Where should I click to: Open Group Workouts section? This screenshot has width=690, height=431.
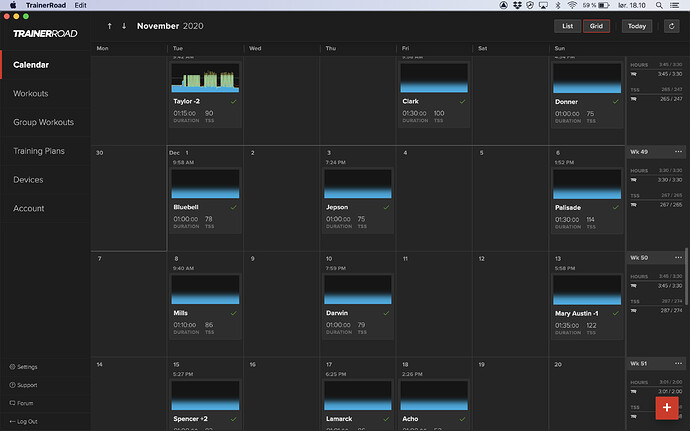click(x=44, y=122)
